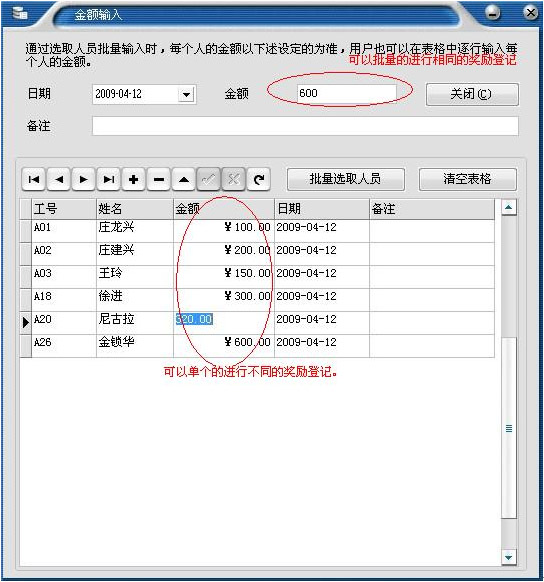544x582 pixels.
Task: Click 关闭(C) button
Action: (472, 94)
